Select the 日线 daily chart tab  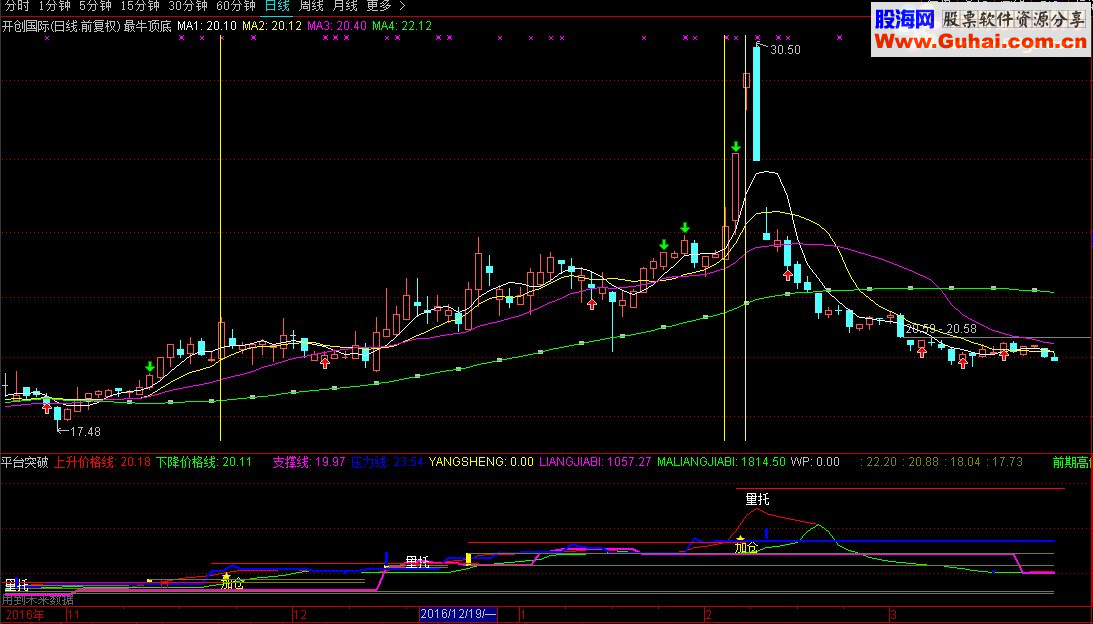277,6
